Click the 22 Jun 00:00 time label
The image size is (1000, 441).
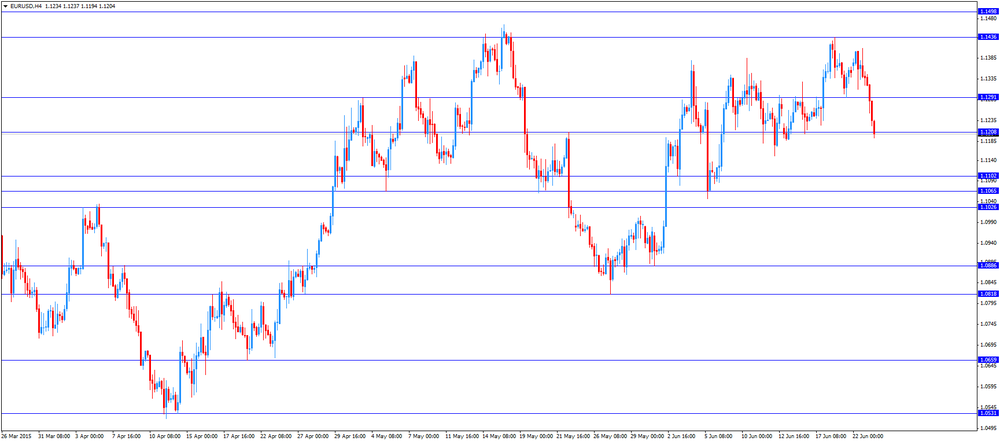[869, 437]
